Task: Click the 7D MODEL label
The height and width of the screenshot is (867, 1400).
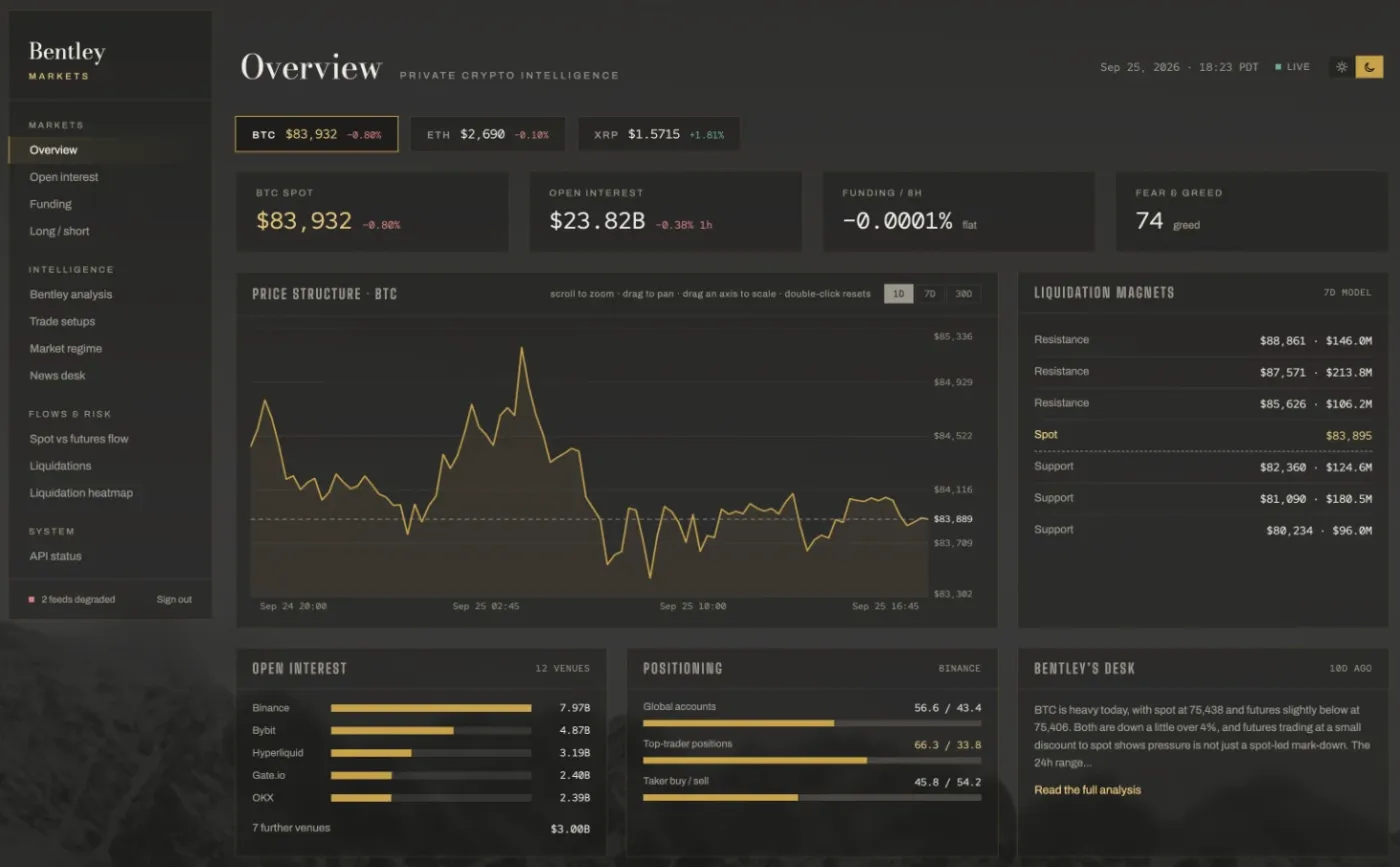Action: pos(1347,293)
